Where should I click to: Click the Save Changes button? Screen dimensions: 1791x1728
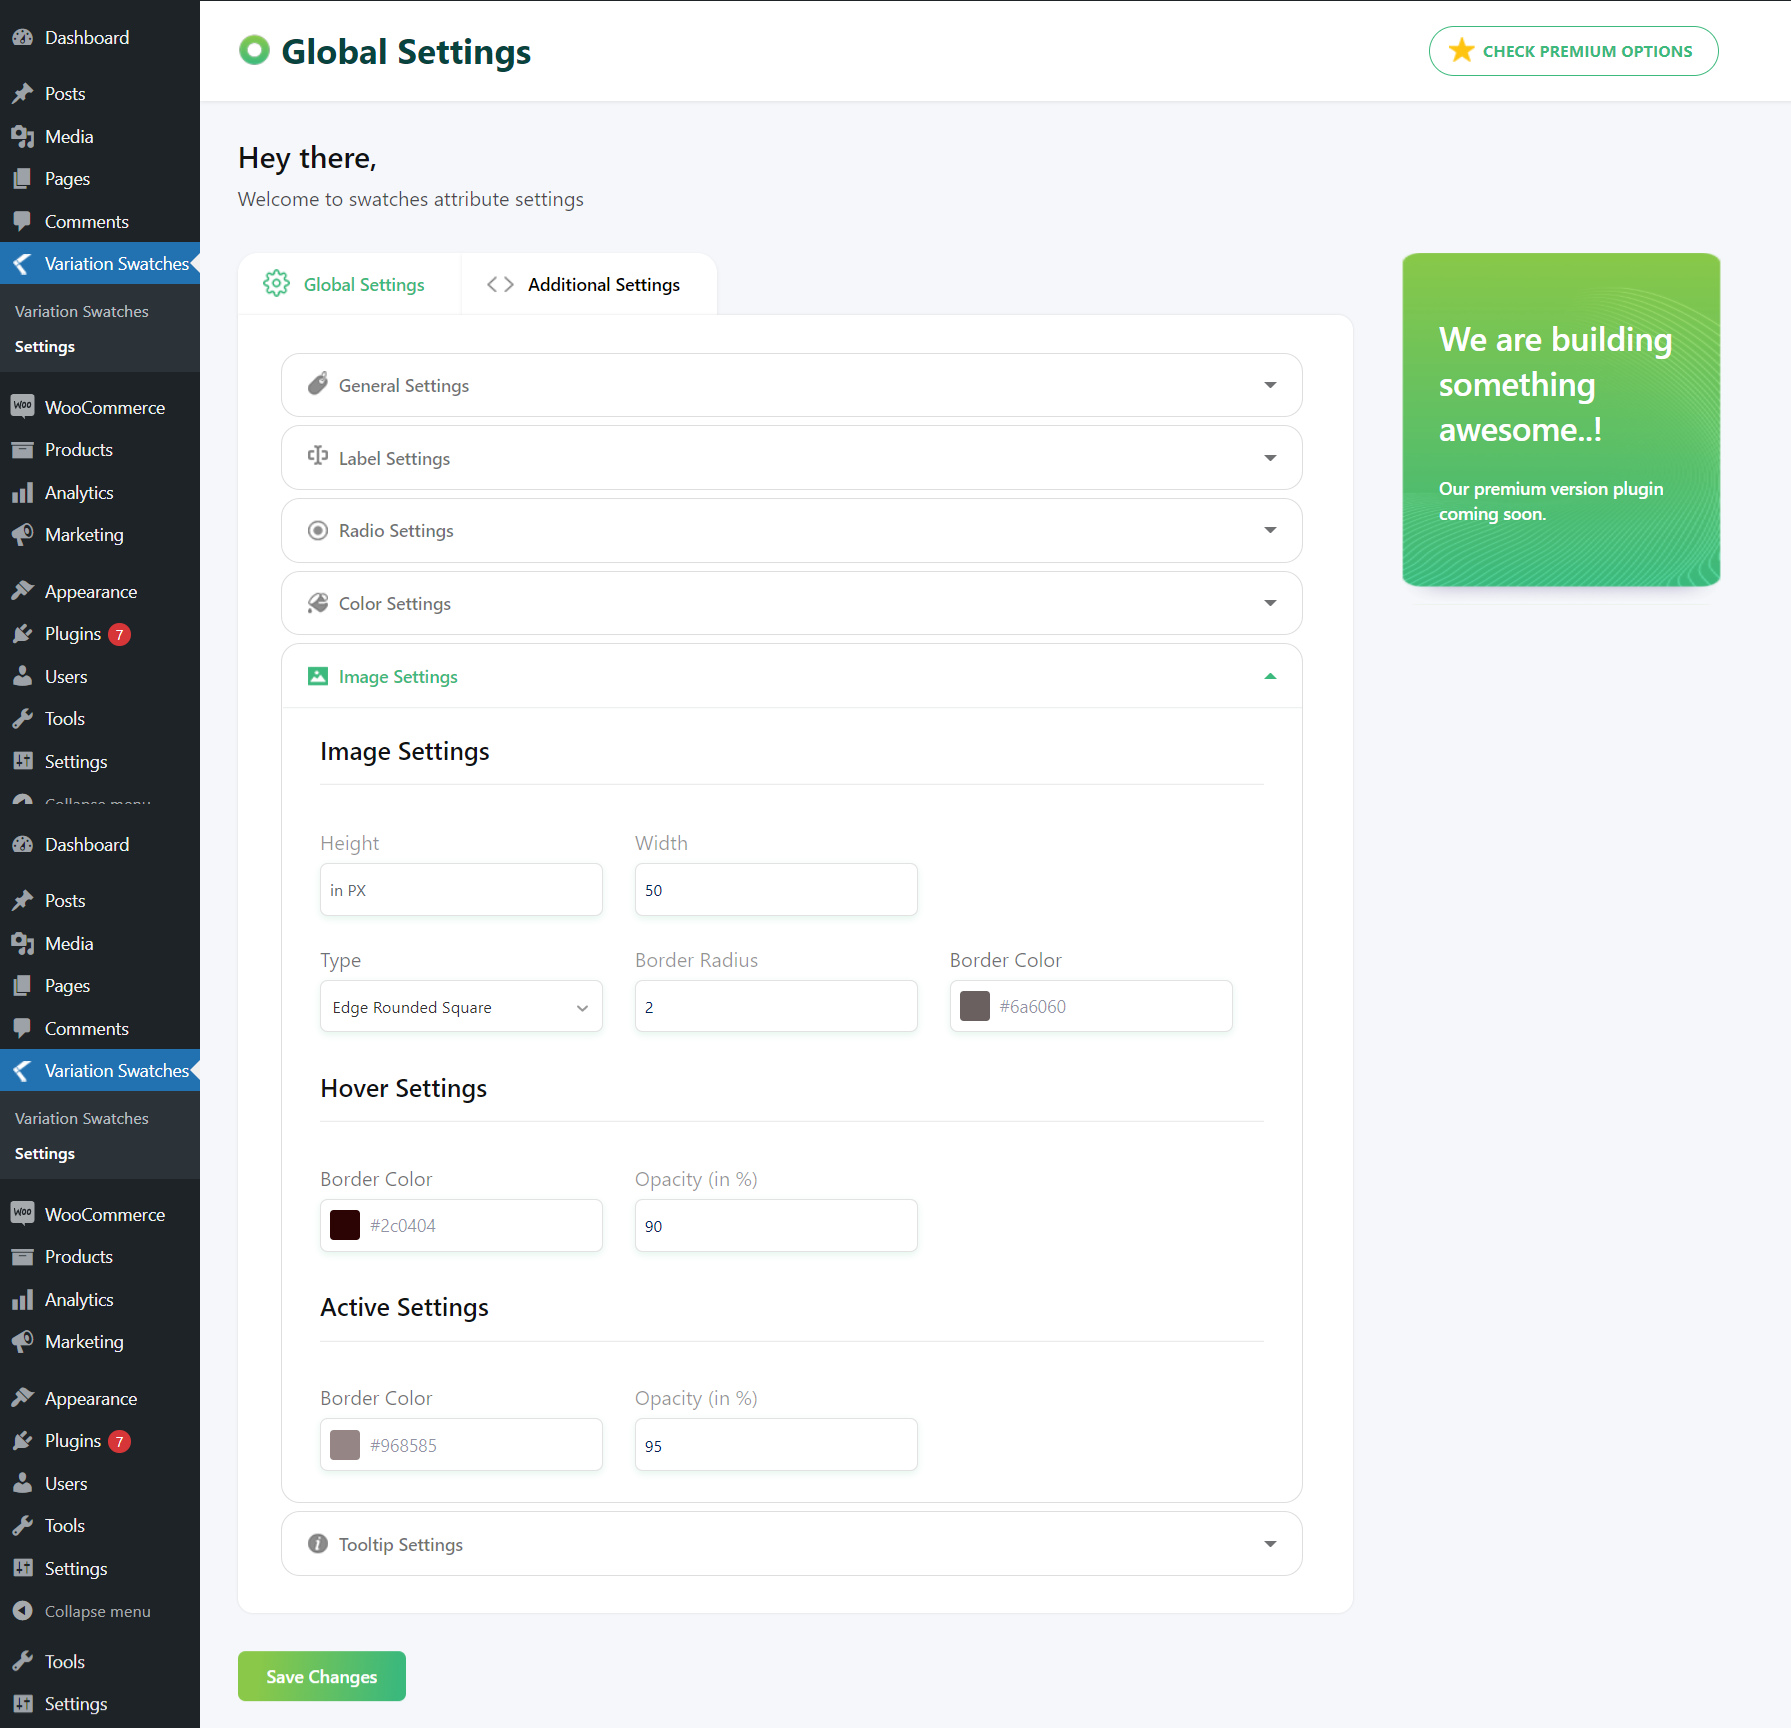[x=322, y=1676]
